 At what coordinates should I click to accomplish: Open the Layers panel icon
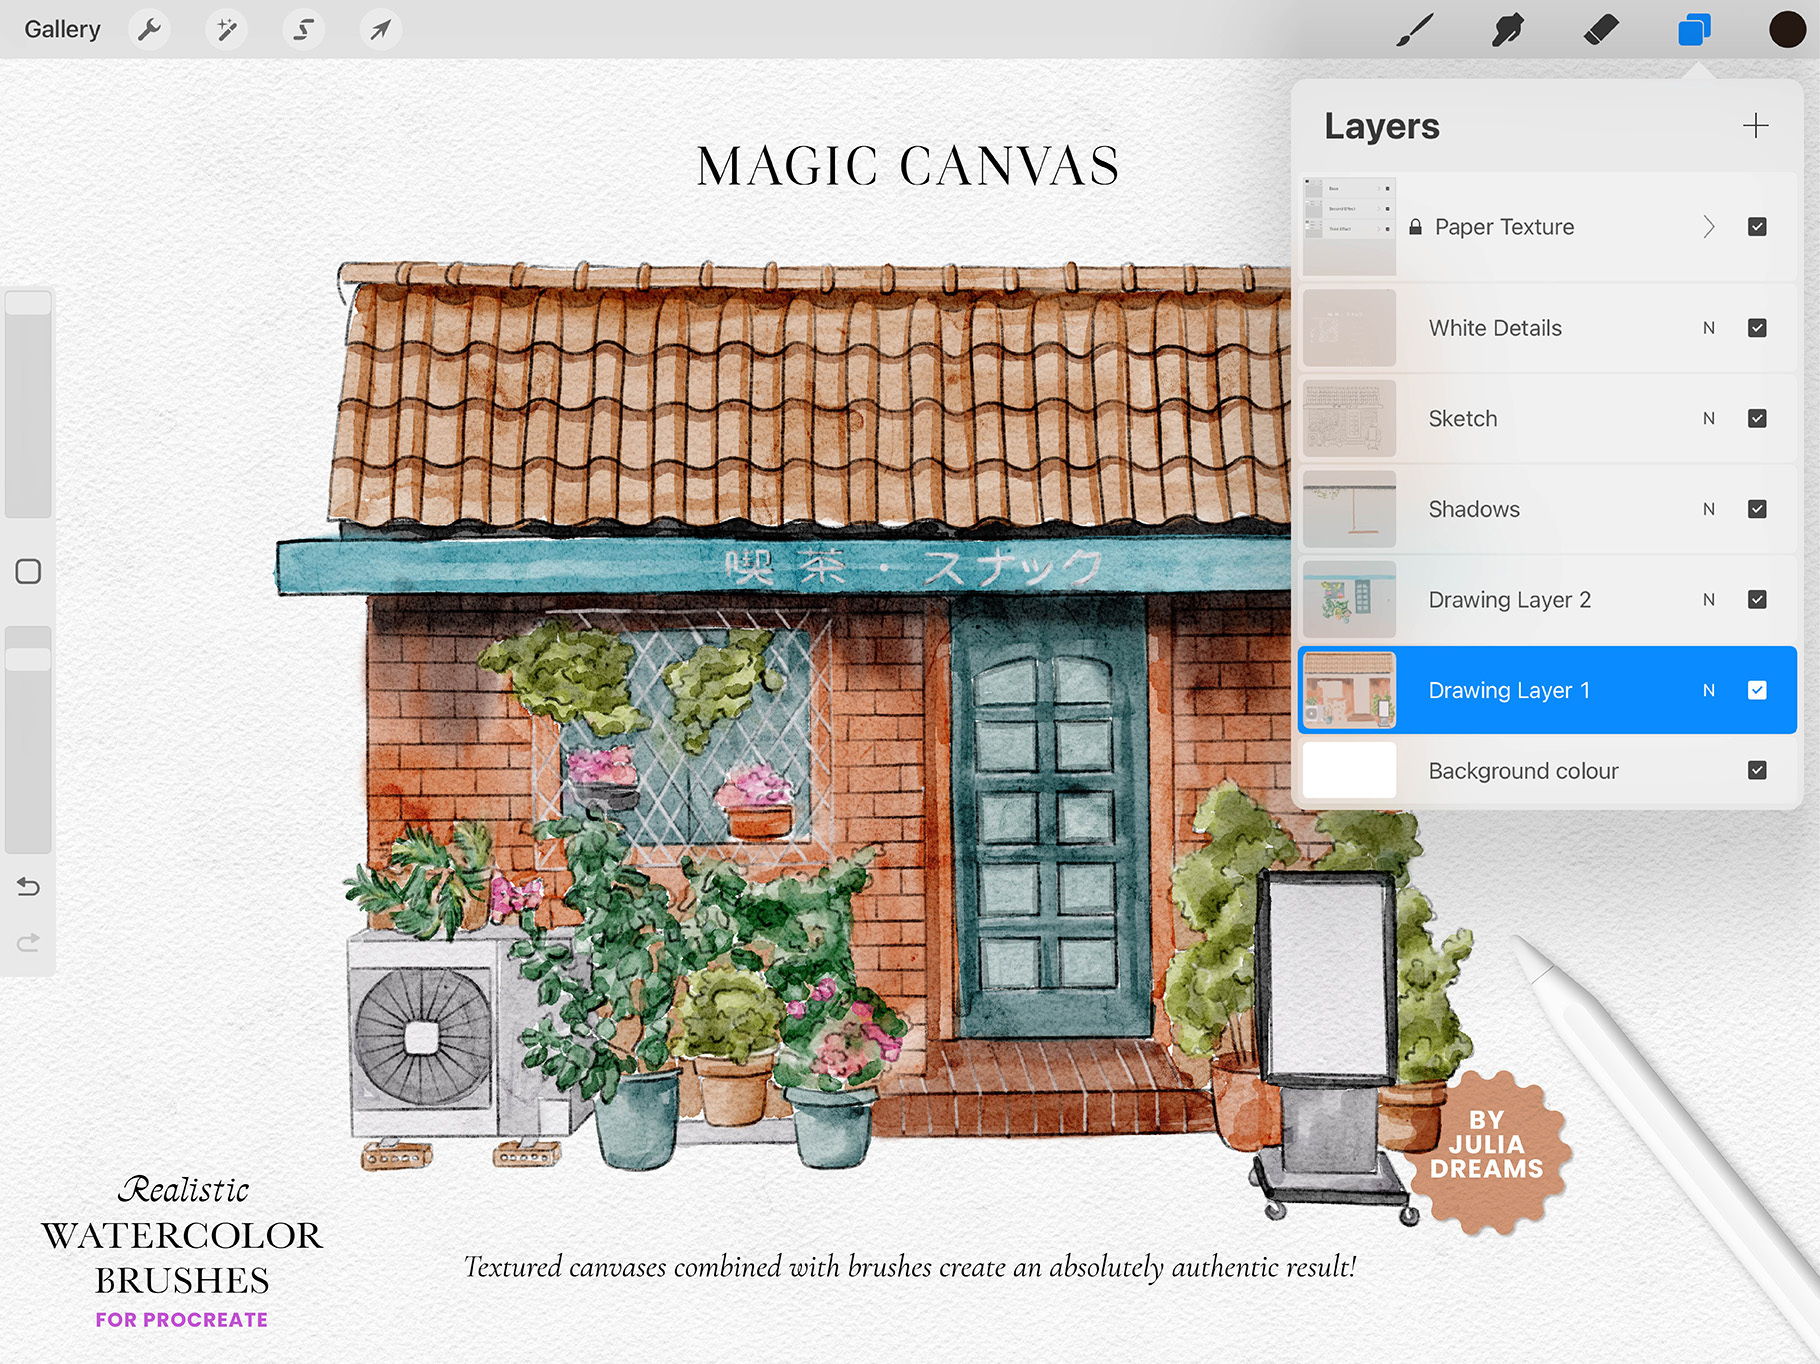pyautogui.click(x=1692, y=29)
